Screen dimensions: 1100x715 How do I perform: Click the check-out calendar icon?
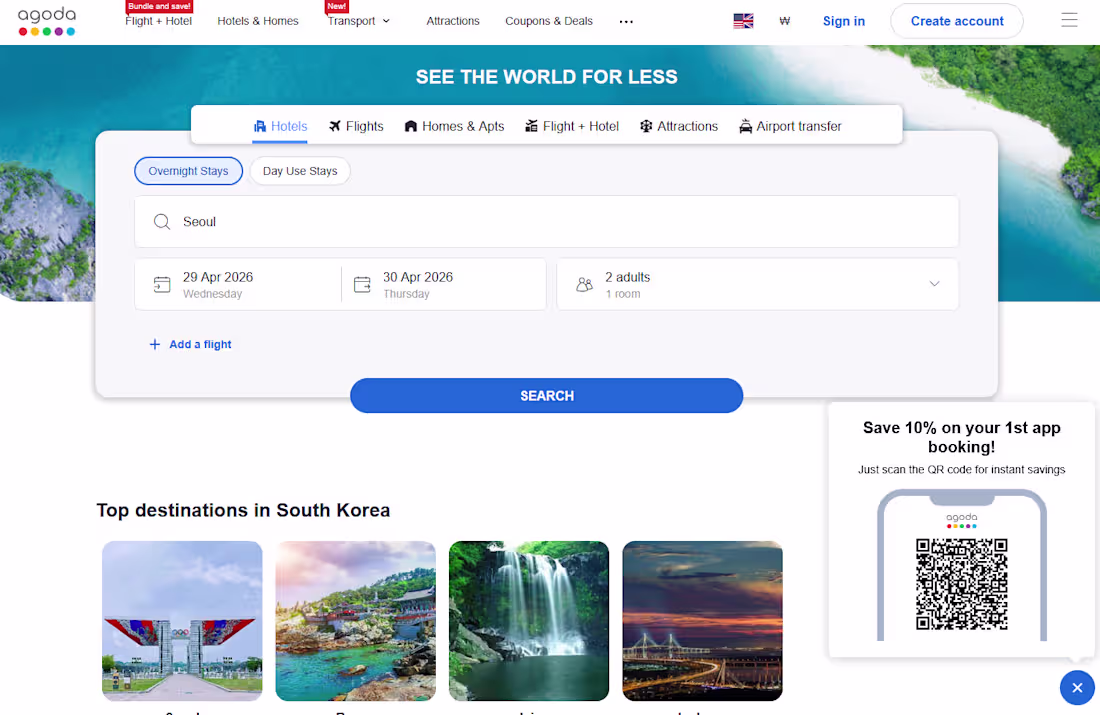(362, 284)
